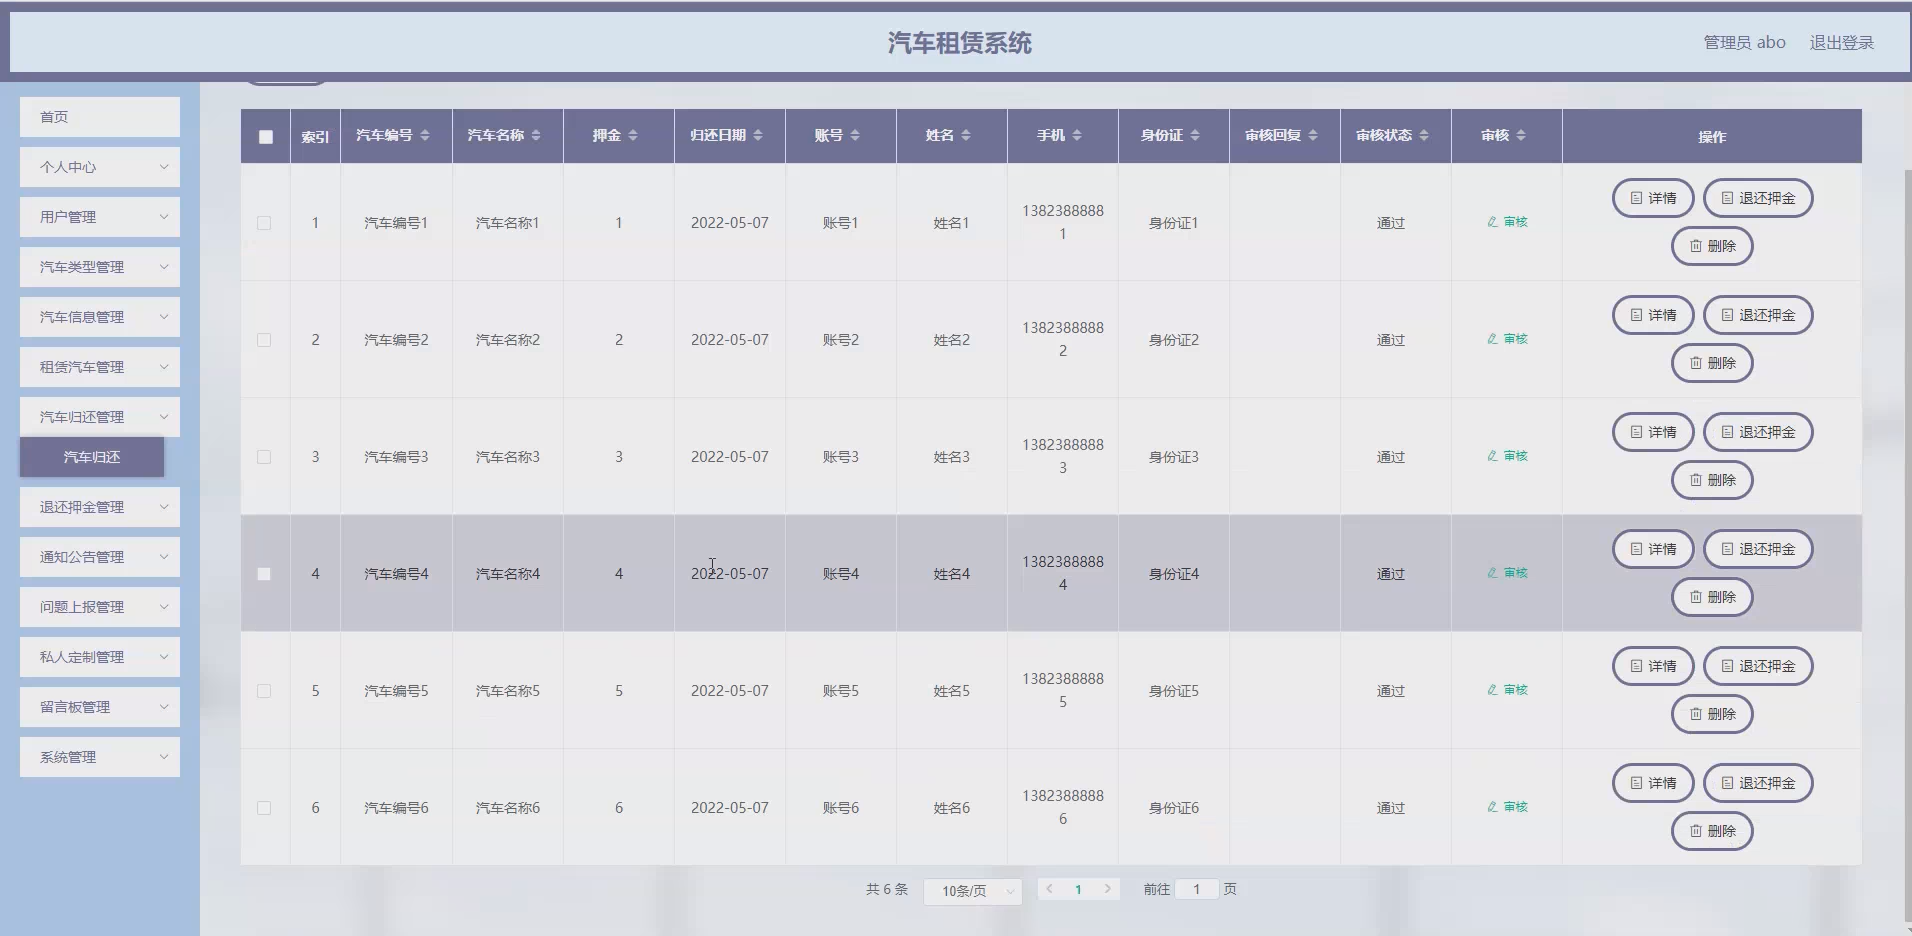
Task: Click 退出登录 in the top bar
Action: (x=1841, y=43)
